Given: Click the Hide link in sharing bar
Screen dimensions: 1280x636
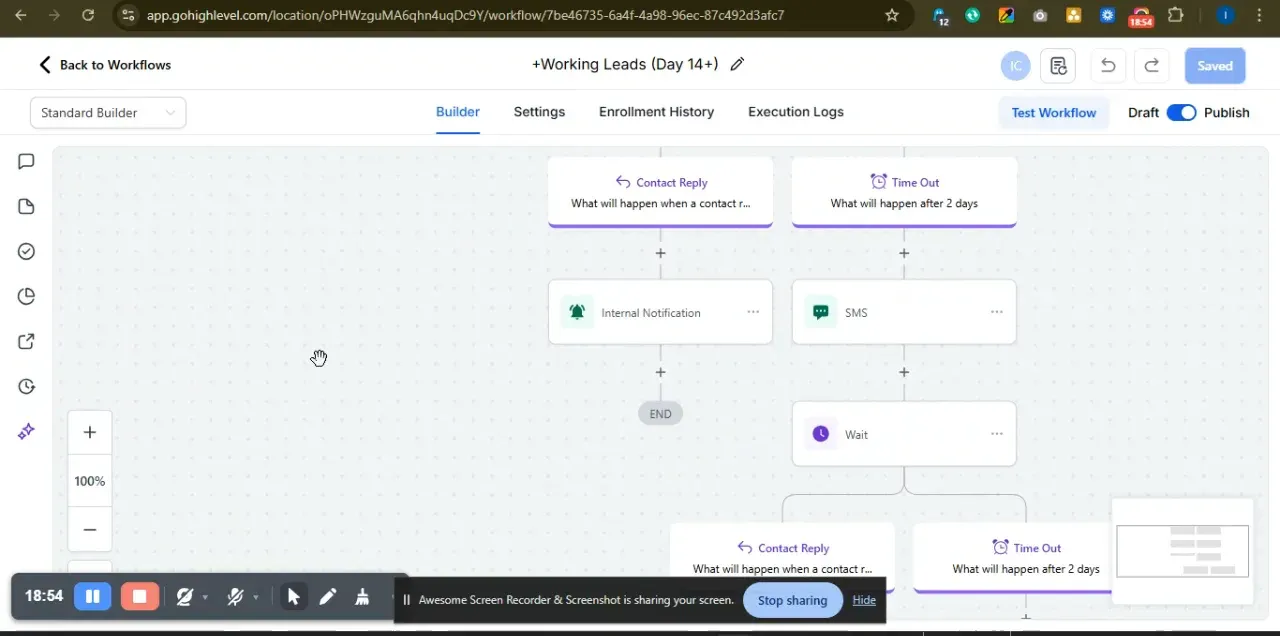Looking at the screenshot, I should click(864, 600).
